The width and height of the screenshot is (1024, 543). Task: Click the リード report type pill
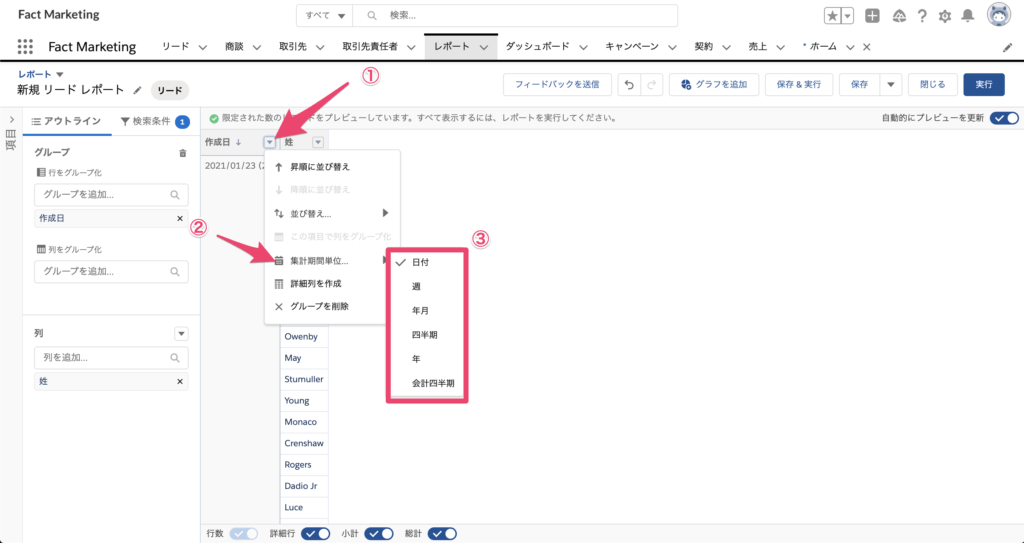click(170, 91)
